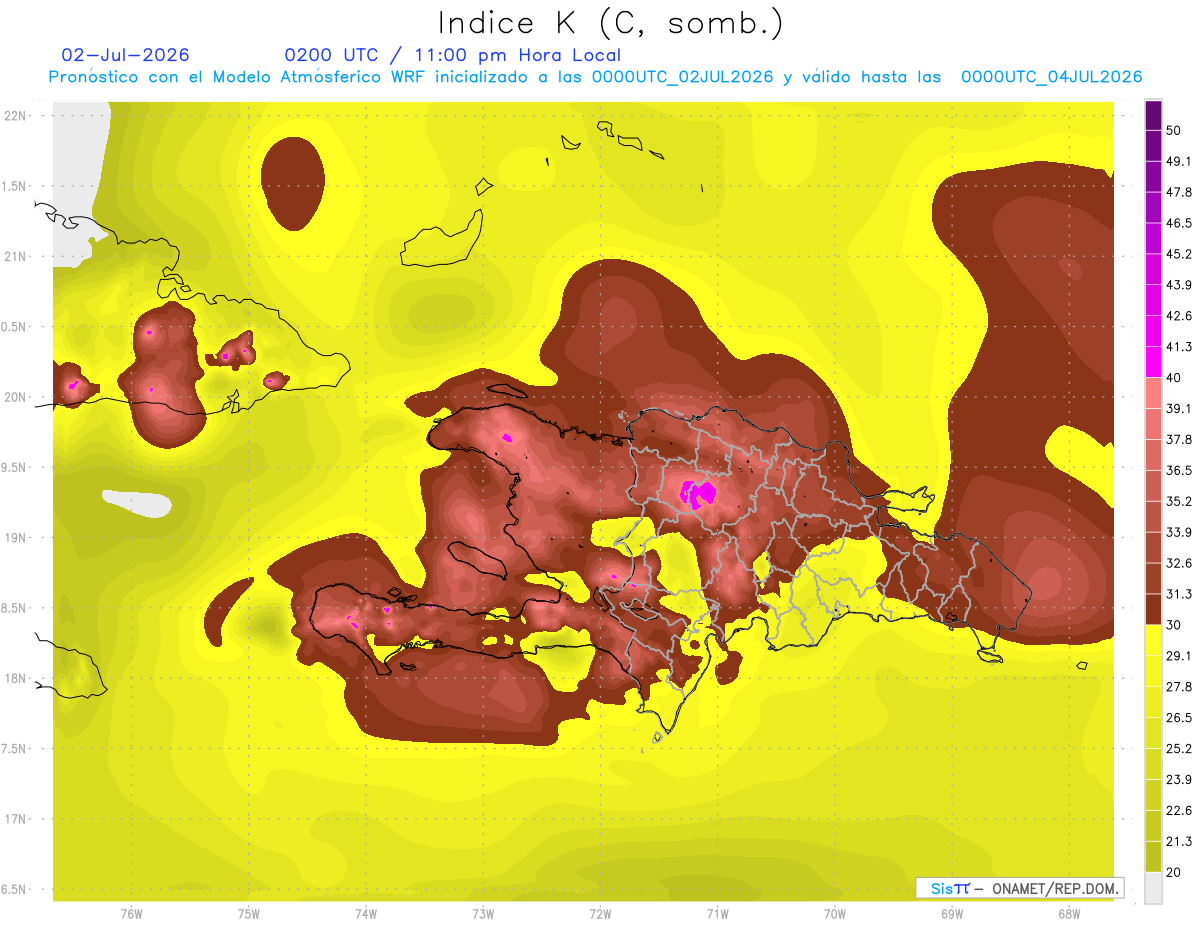Viewport: 1200px width, 927px height.
Task: Select the legend value "26.5"
Action: 1179,717
